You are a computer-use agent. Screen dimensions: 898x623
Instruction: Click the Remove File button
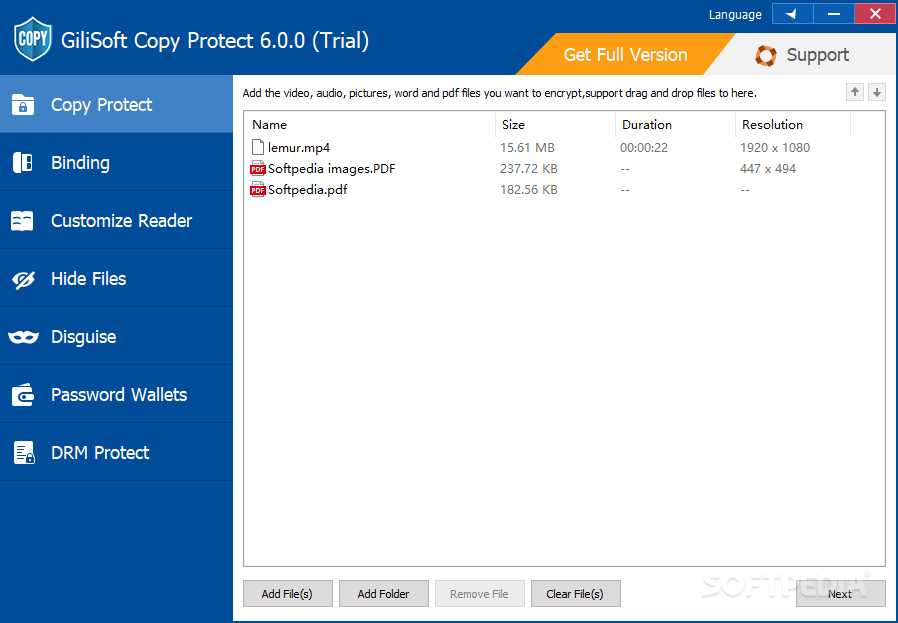pyautogui.click(x=479, y=594)
